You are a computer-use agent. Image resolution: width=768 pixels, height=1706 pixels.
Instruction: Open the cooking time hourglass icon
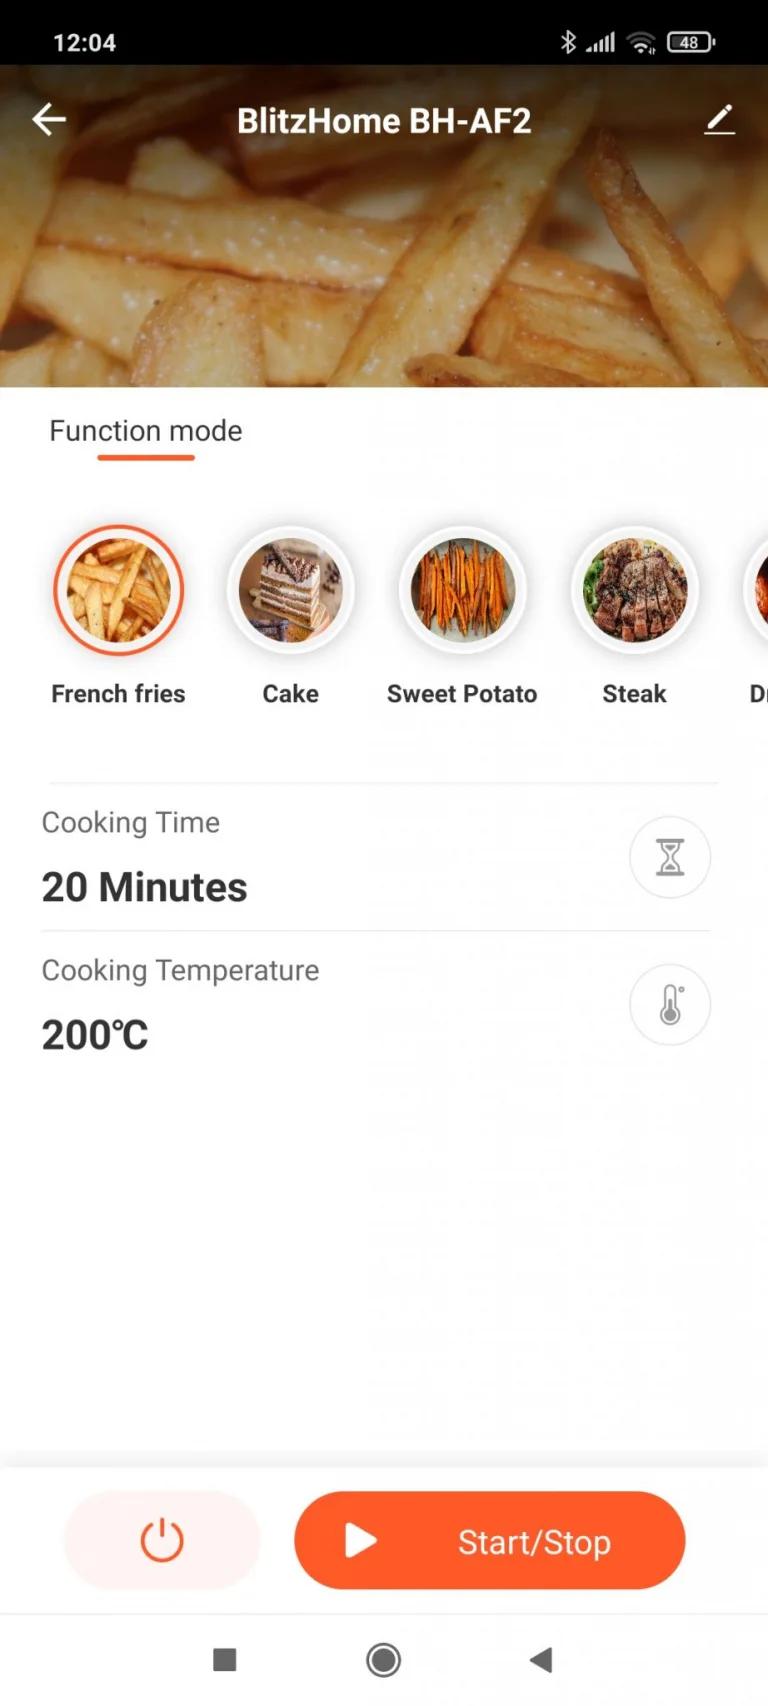click(670, 857)
